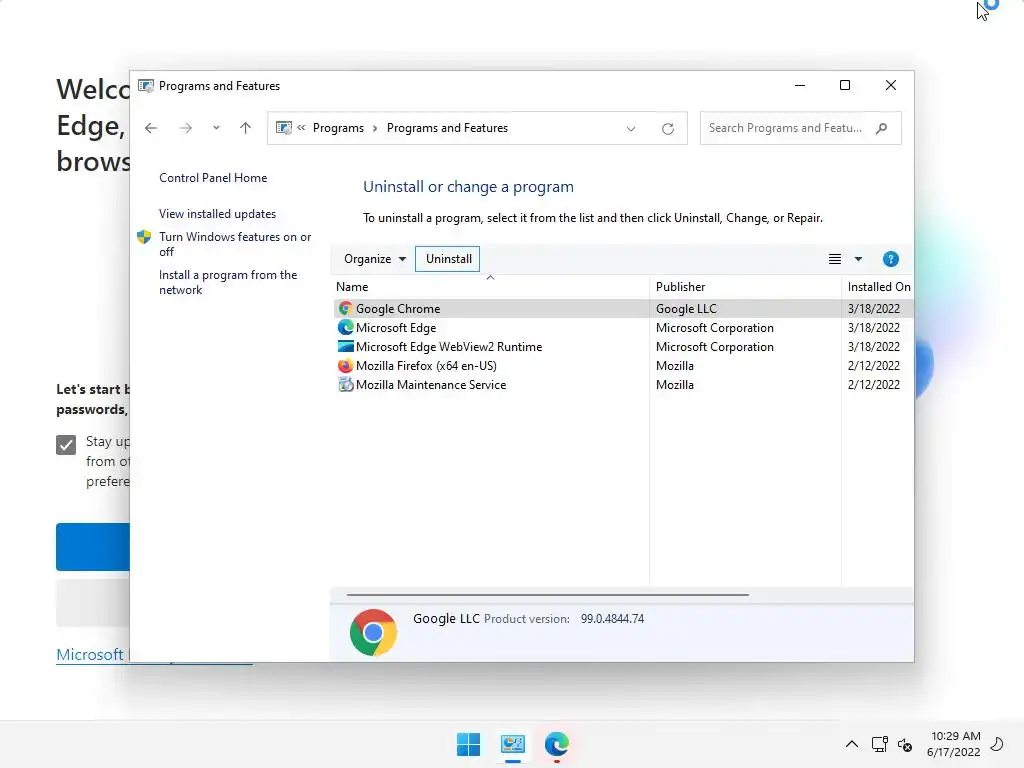Expand the More options view dropdown arrow
The image size is (1024, 768).
(x=859, y=259)
